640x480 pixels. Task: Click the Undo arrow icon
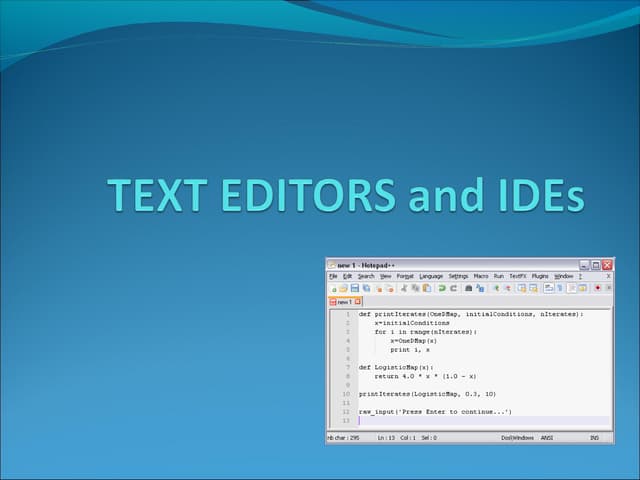441,288
